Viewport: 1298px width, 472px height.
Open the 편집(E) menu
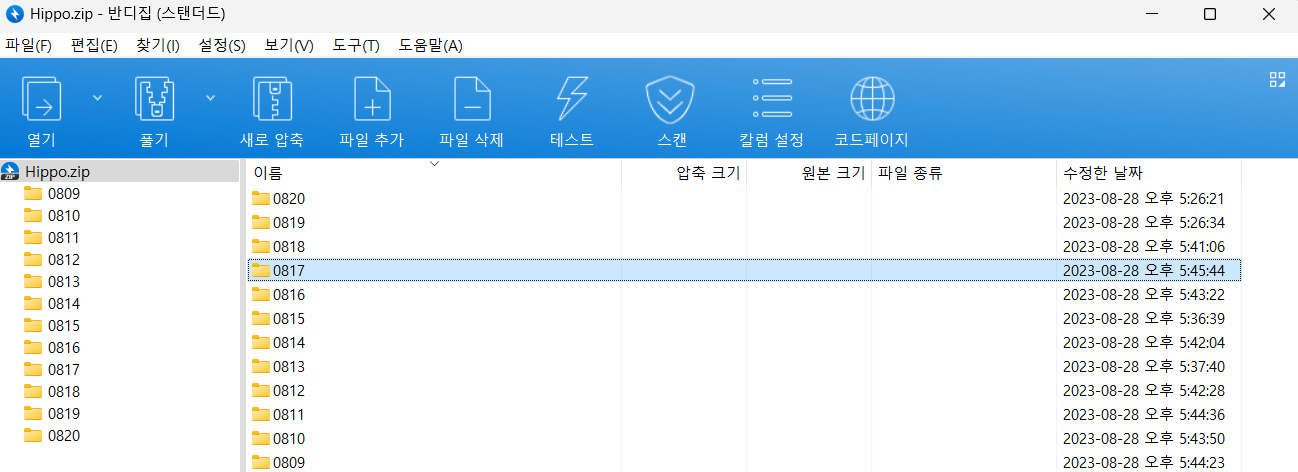click(94, 46)
